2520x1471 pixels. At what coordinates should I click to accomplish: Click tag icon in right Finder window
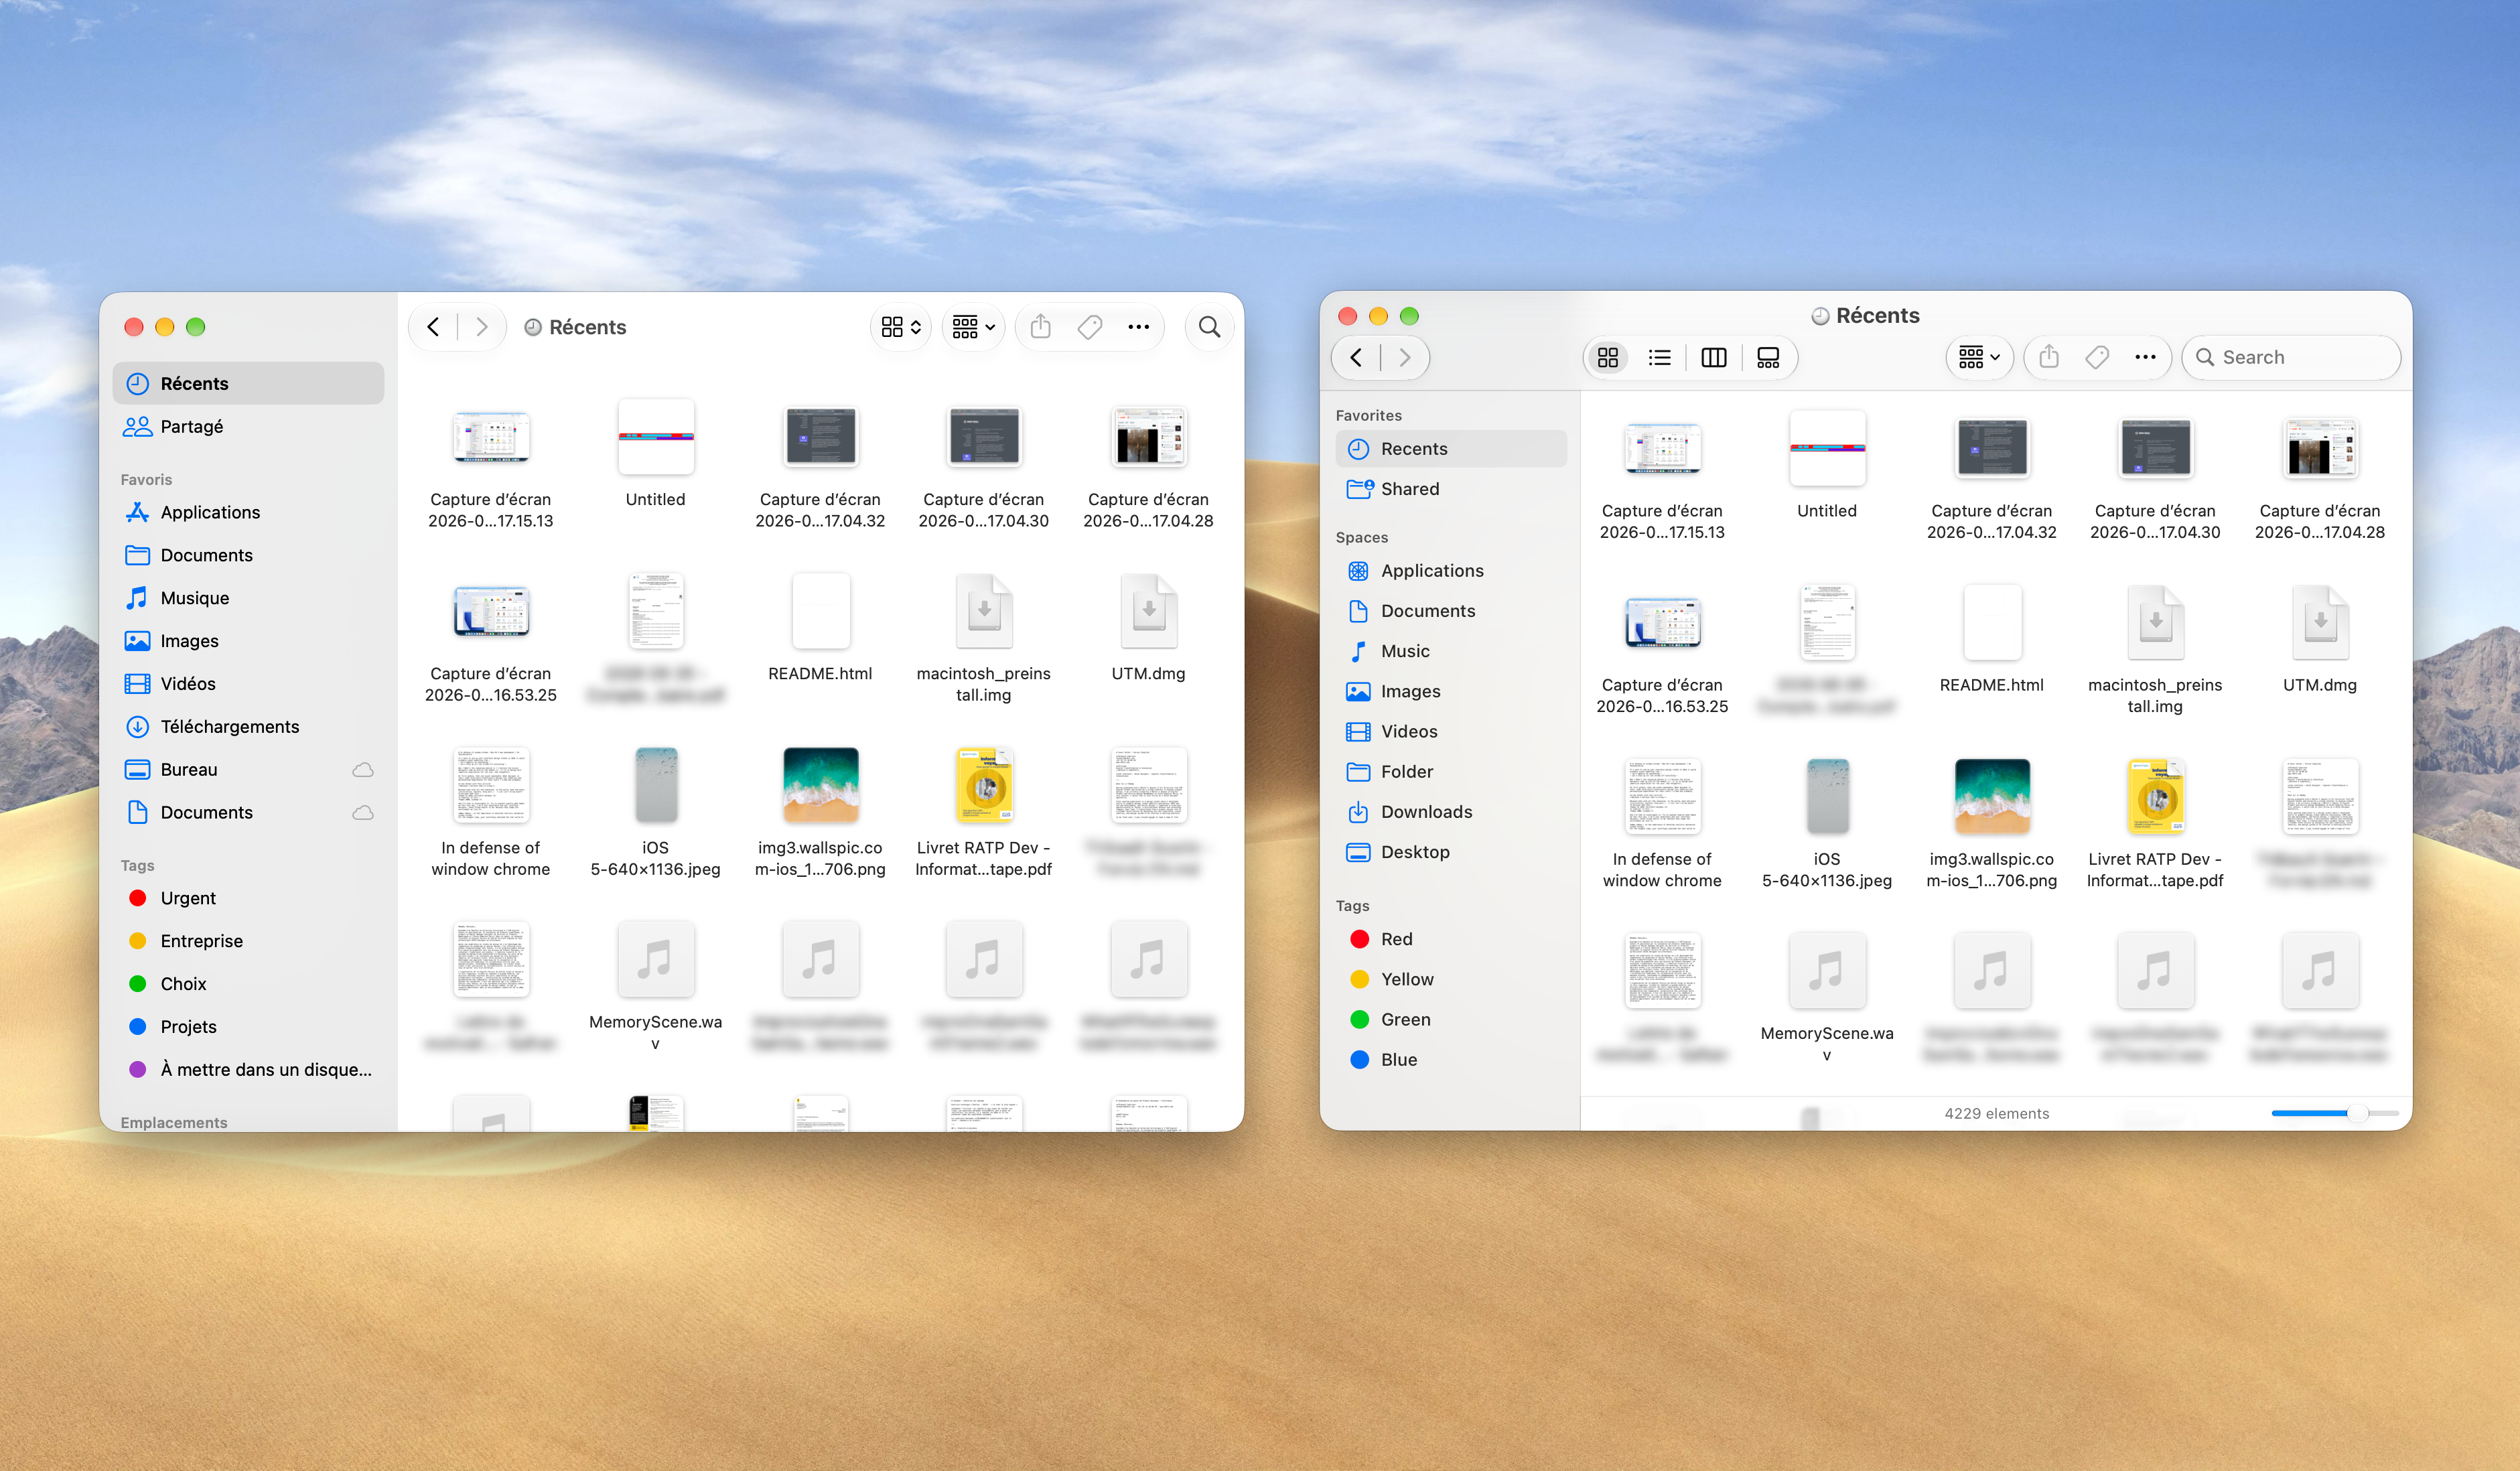pyautogui.click(x=2097, y=357)
